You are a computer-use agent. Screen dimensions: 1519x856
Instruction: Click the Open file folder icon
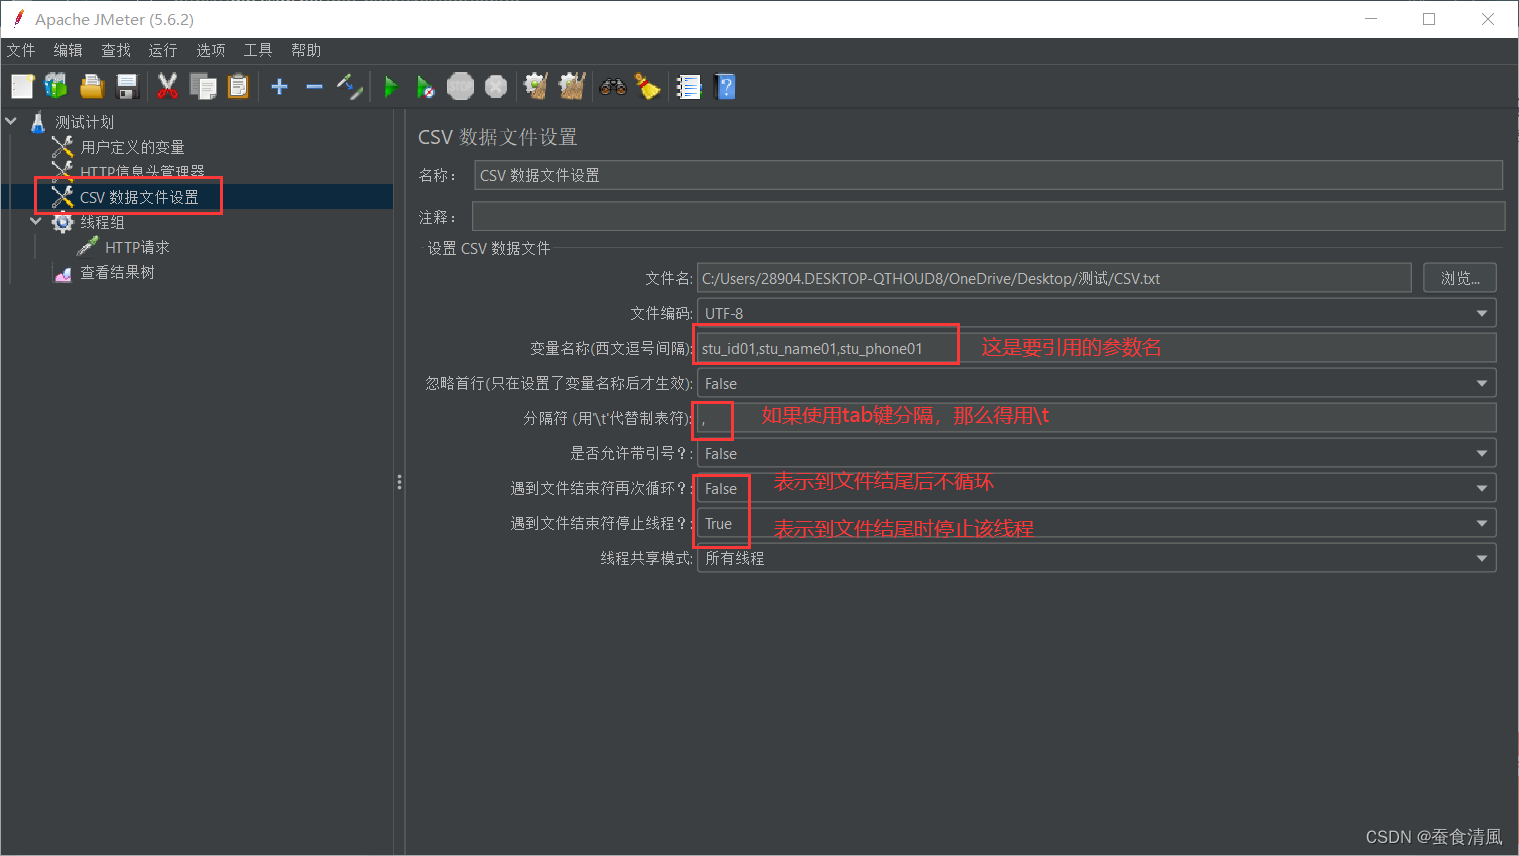click(92, 87)
